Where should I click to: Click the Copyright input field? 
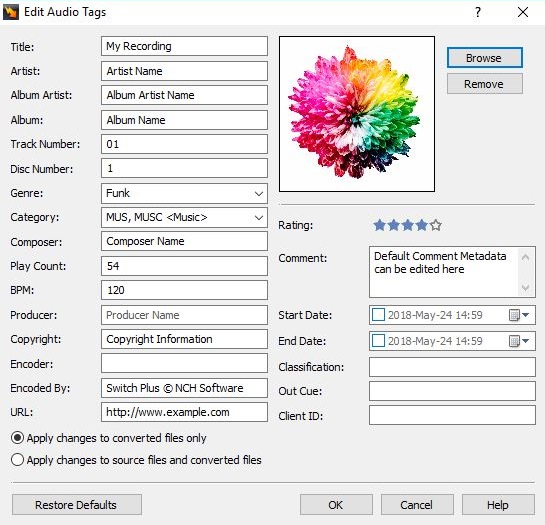point(184,339)
